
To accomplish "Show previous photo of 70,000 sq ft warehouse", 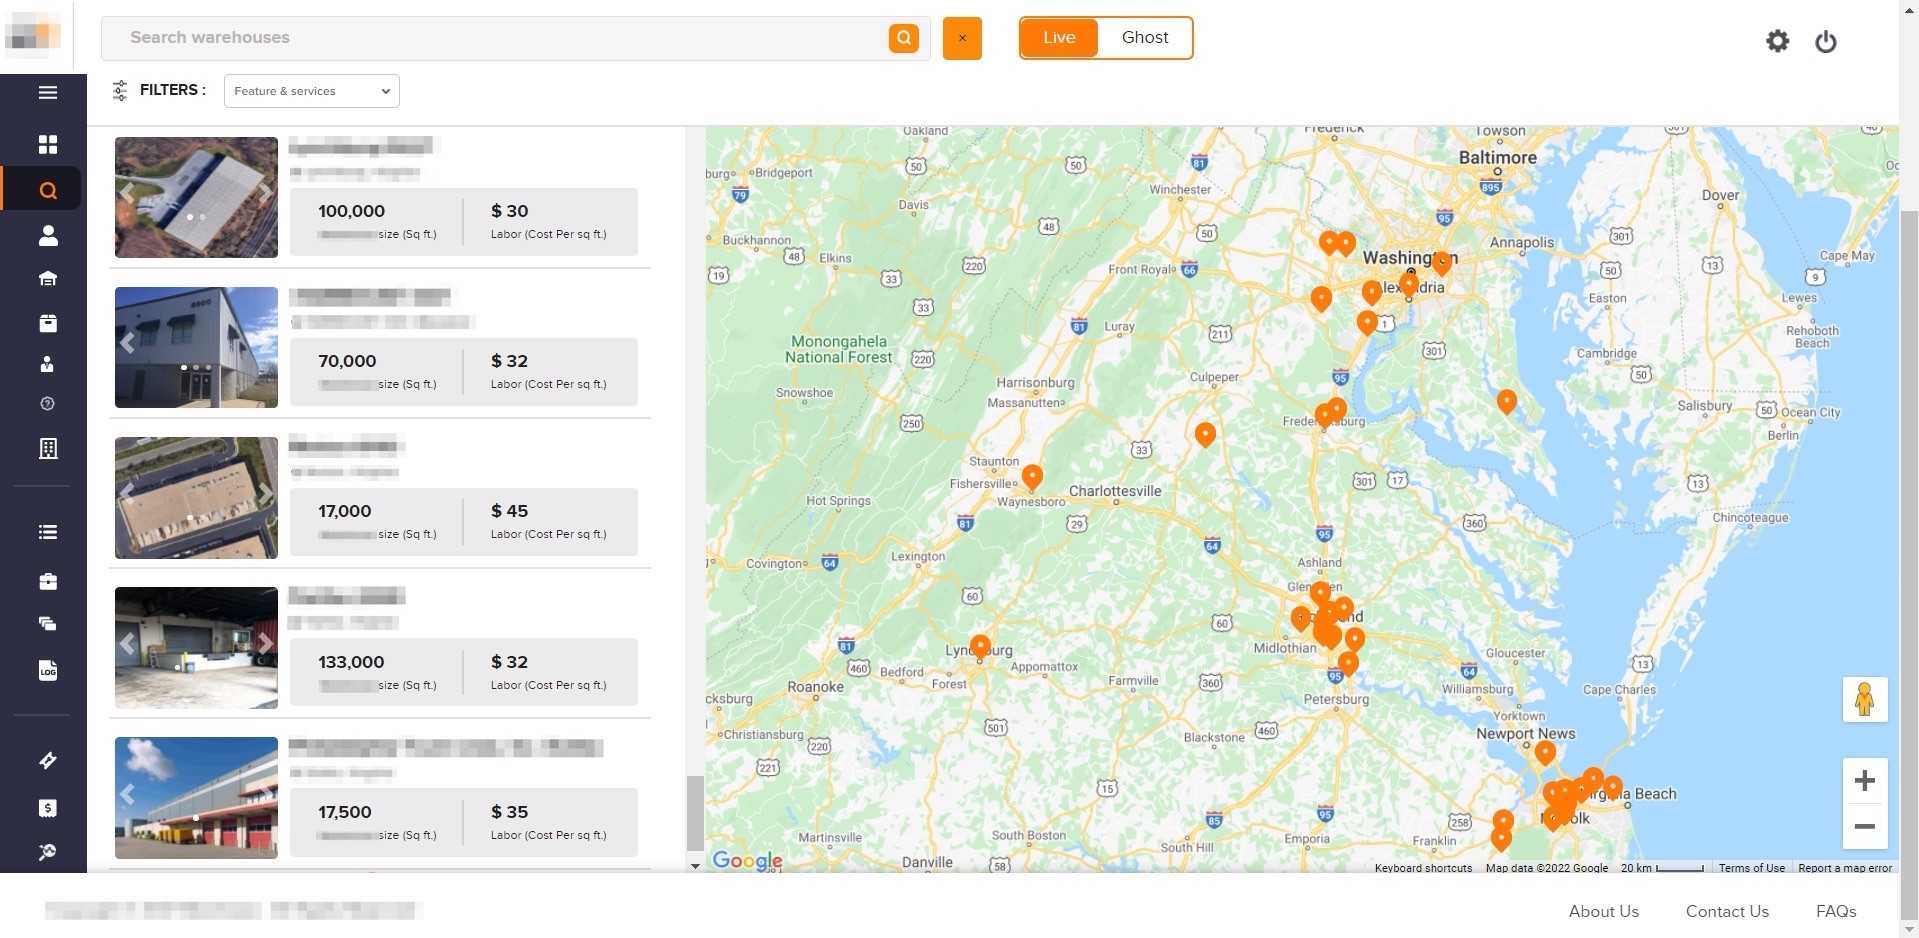I will (x=128, y=343).
